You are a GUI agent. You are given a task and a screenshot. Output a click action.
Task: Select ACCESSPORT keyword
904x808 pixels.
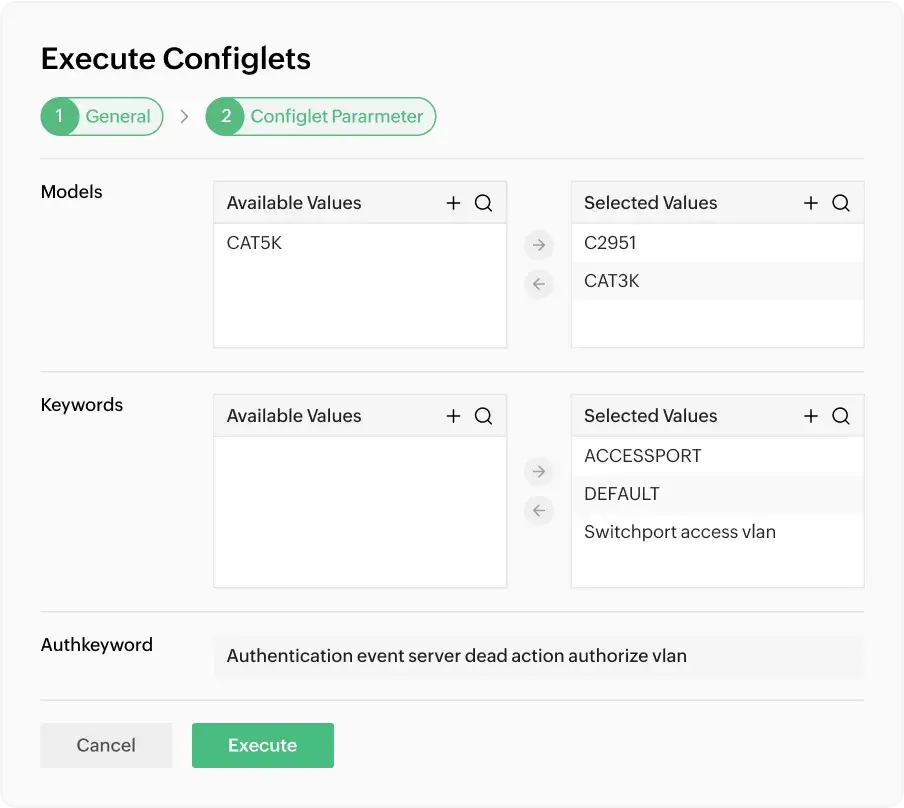(x=717, y=456)
